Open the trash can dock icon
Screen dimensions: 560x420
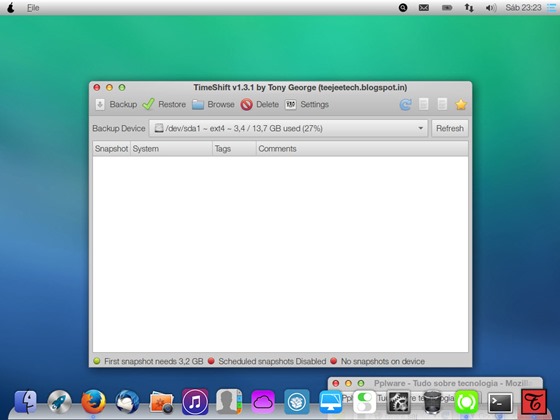432,402
